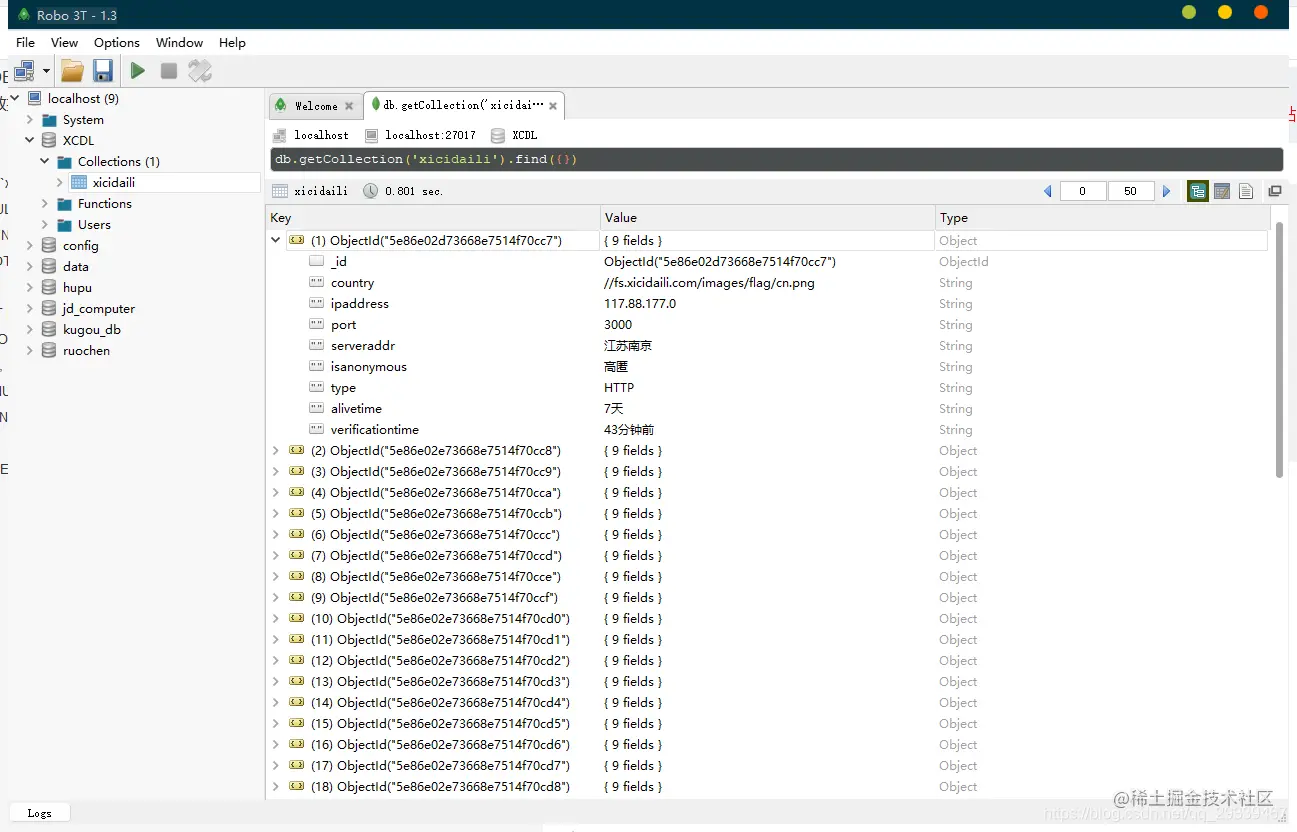Viewport: 1297px width, 832px height.
Task: Go to previous page of results arrow
Action: point(1047,191)
